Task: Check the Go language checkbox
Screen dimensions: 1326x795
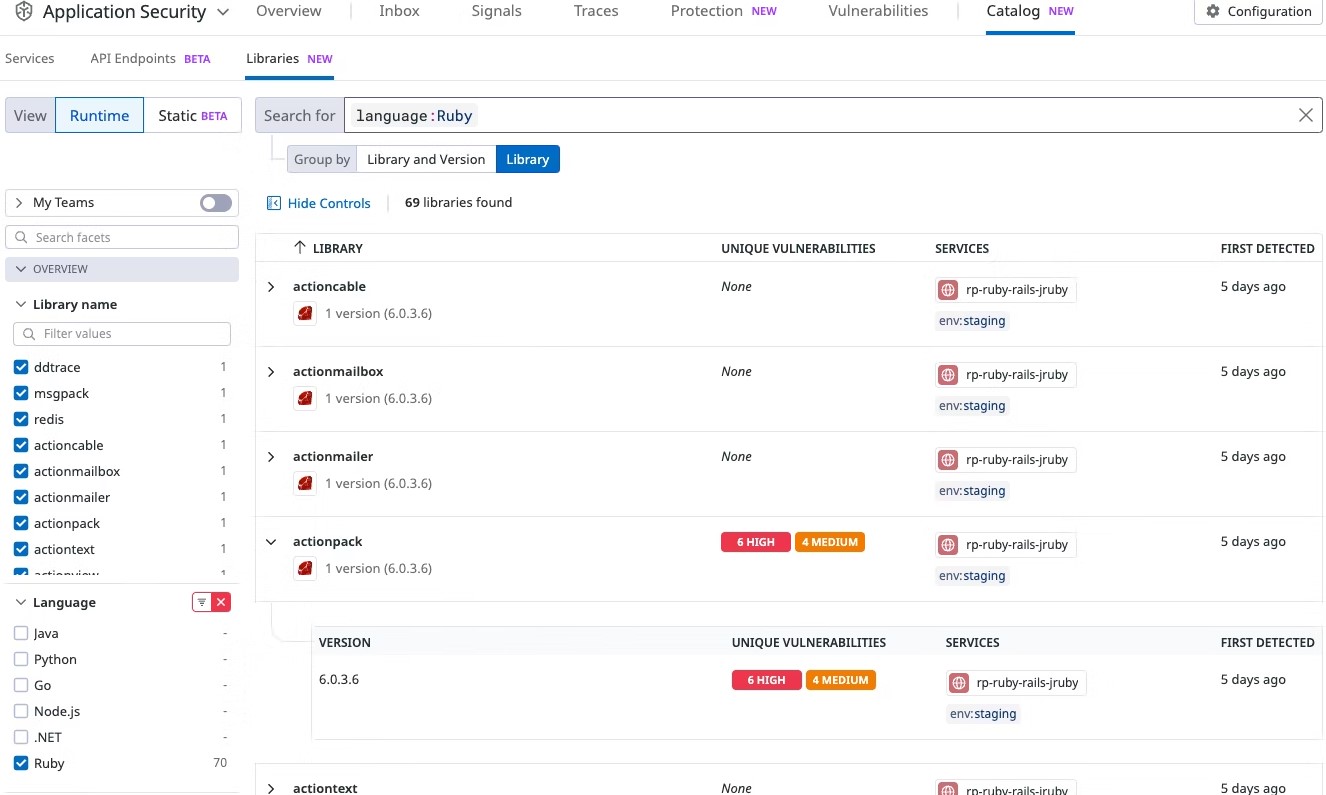Action: pos(21,685)
